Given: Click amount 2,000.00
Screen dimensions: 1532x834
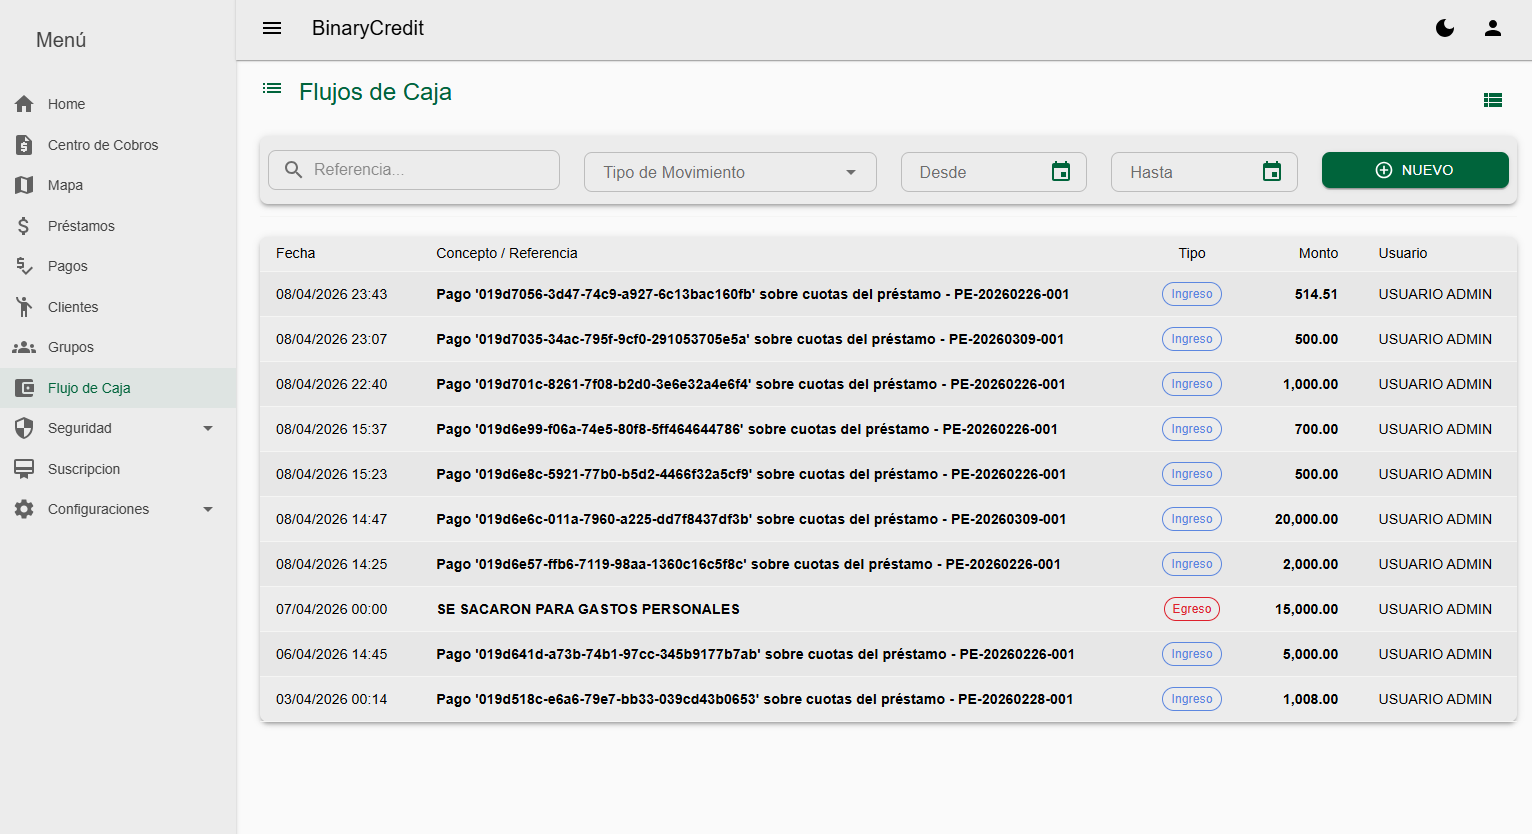Looking at the screenshot, I should [1310, 564].
